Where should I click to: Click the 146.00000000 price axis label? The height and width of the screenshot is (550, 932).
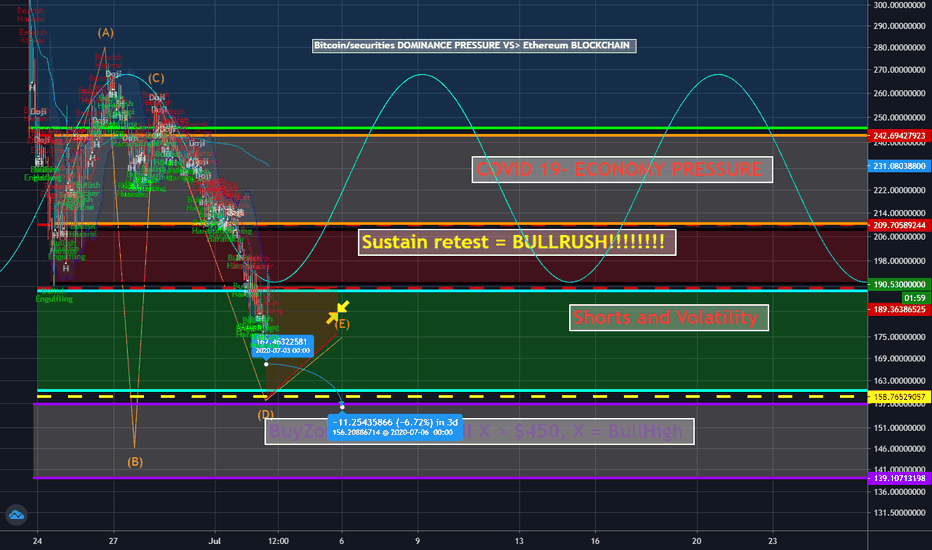(899, 449)
